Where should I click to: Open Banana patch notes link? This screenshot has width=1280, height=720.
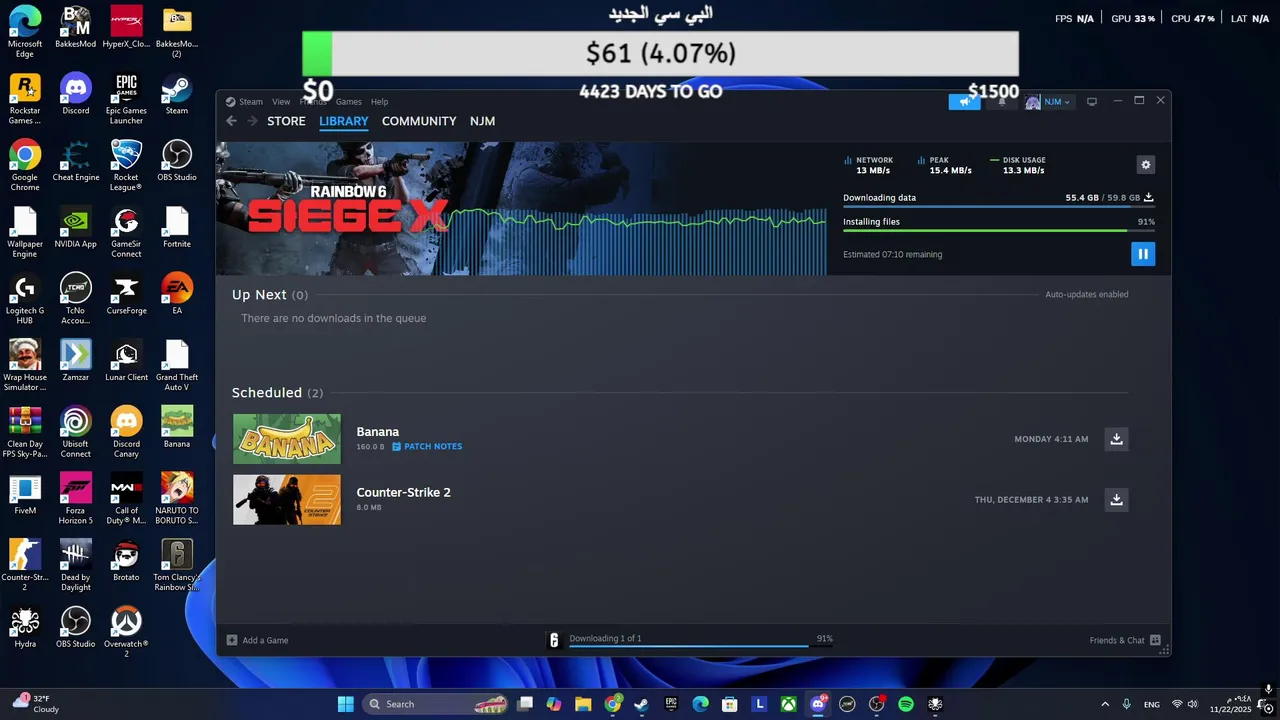click(x=427, y=446)
